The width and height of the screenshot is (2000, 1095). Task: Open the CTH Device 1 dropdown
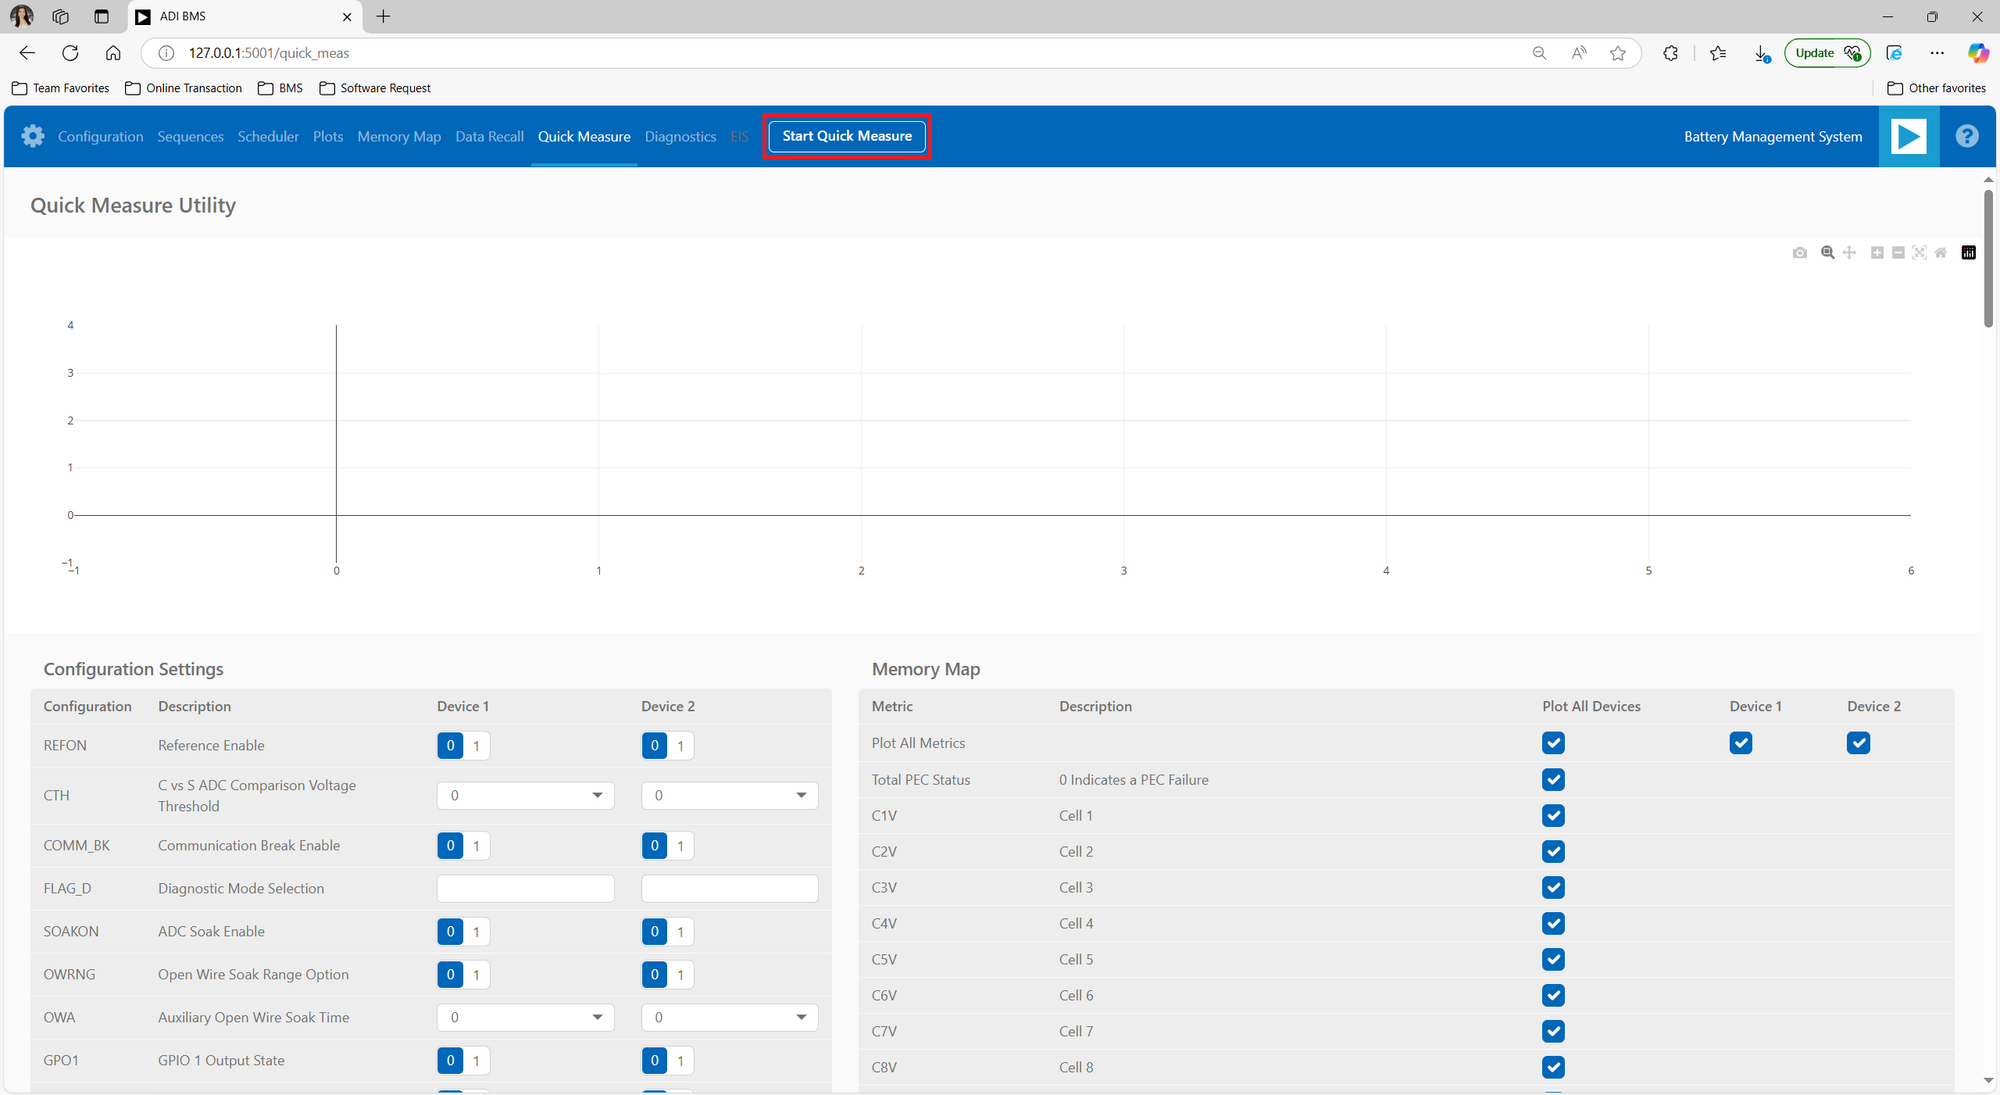(525, 795)
